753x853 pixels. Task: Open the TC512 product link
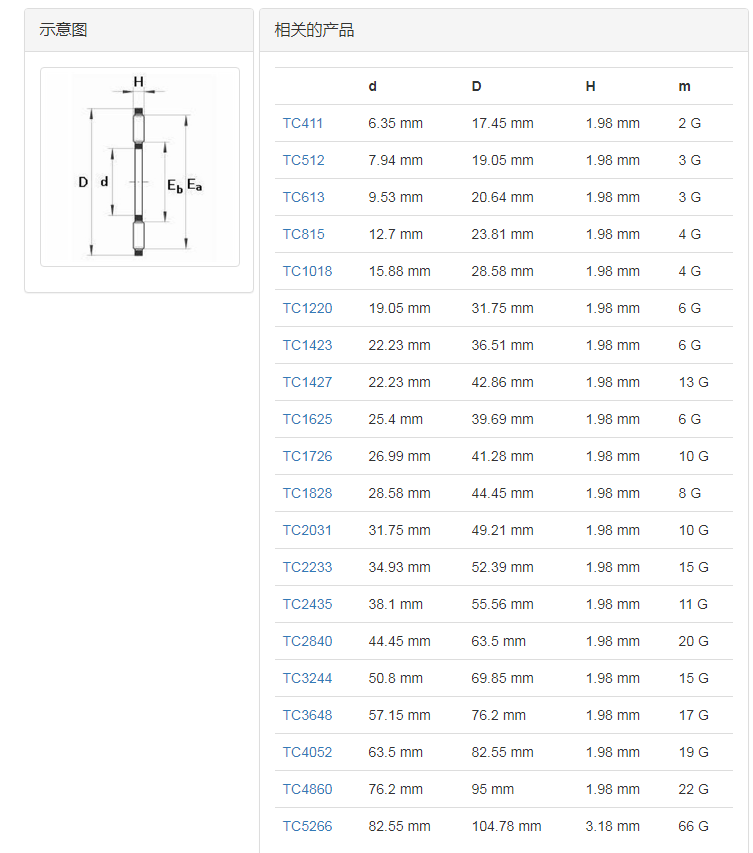[301, 160]
